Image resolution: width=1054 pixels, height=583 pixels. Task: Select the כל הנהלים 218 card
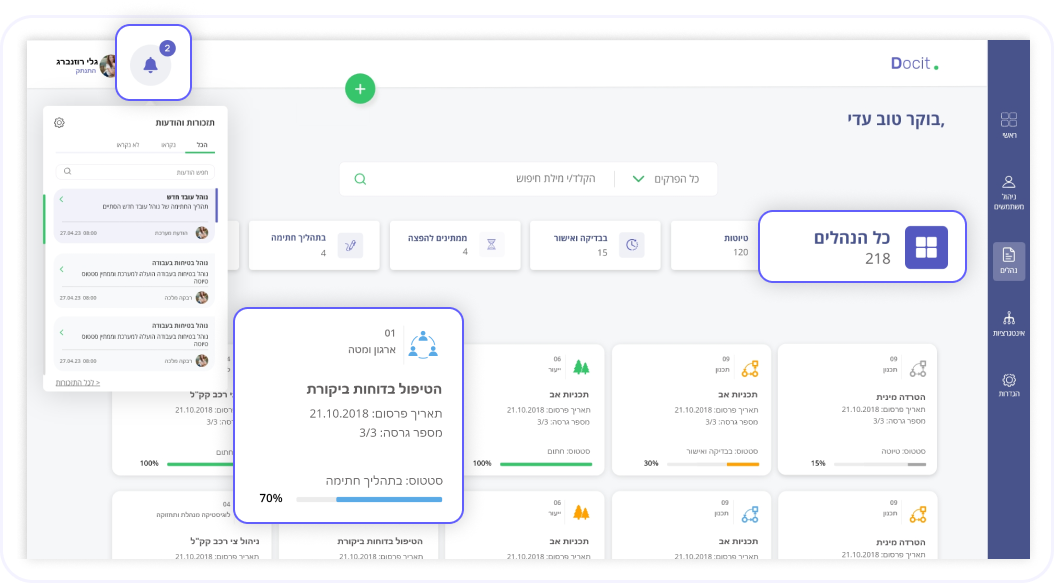click(862, 246)
